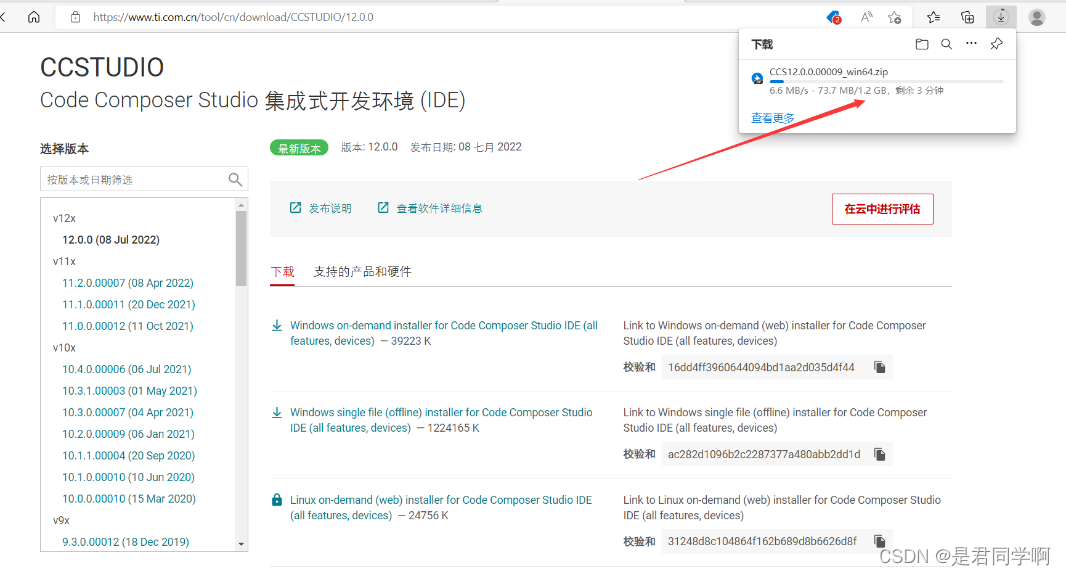Viewport: 1066px width, 576px height.
Task: Select version 10.1.0.00010 (10 Jun 2020)
Action: click(128, 477)
